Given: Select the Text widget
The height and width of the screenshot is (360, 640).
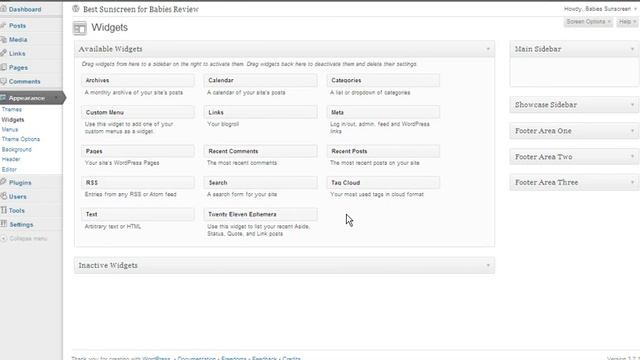Looking at the screenshot, I should coord(138,214).
